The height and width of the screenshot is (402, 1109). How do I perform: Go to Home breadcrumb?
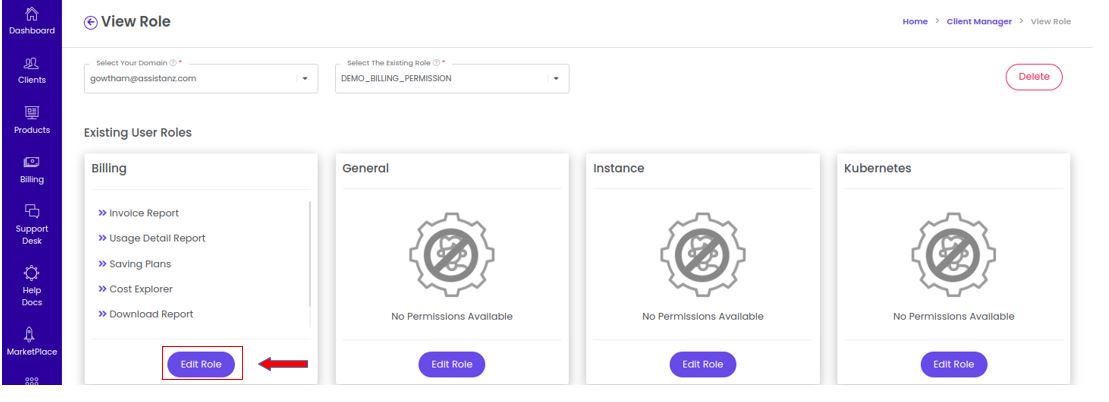tap(915, 22)
